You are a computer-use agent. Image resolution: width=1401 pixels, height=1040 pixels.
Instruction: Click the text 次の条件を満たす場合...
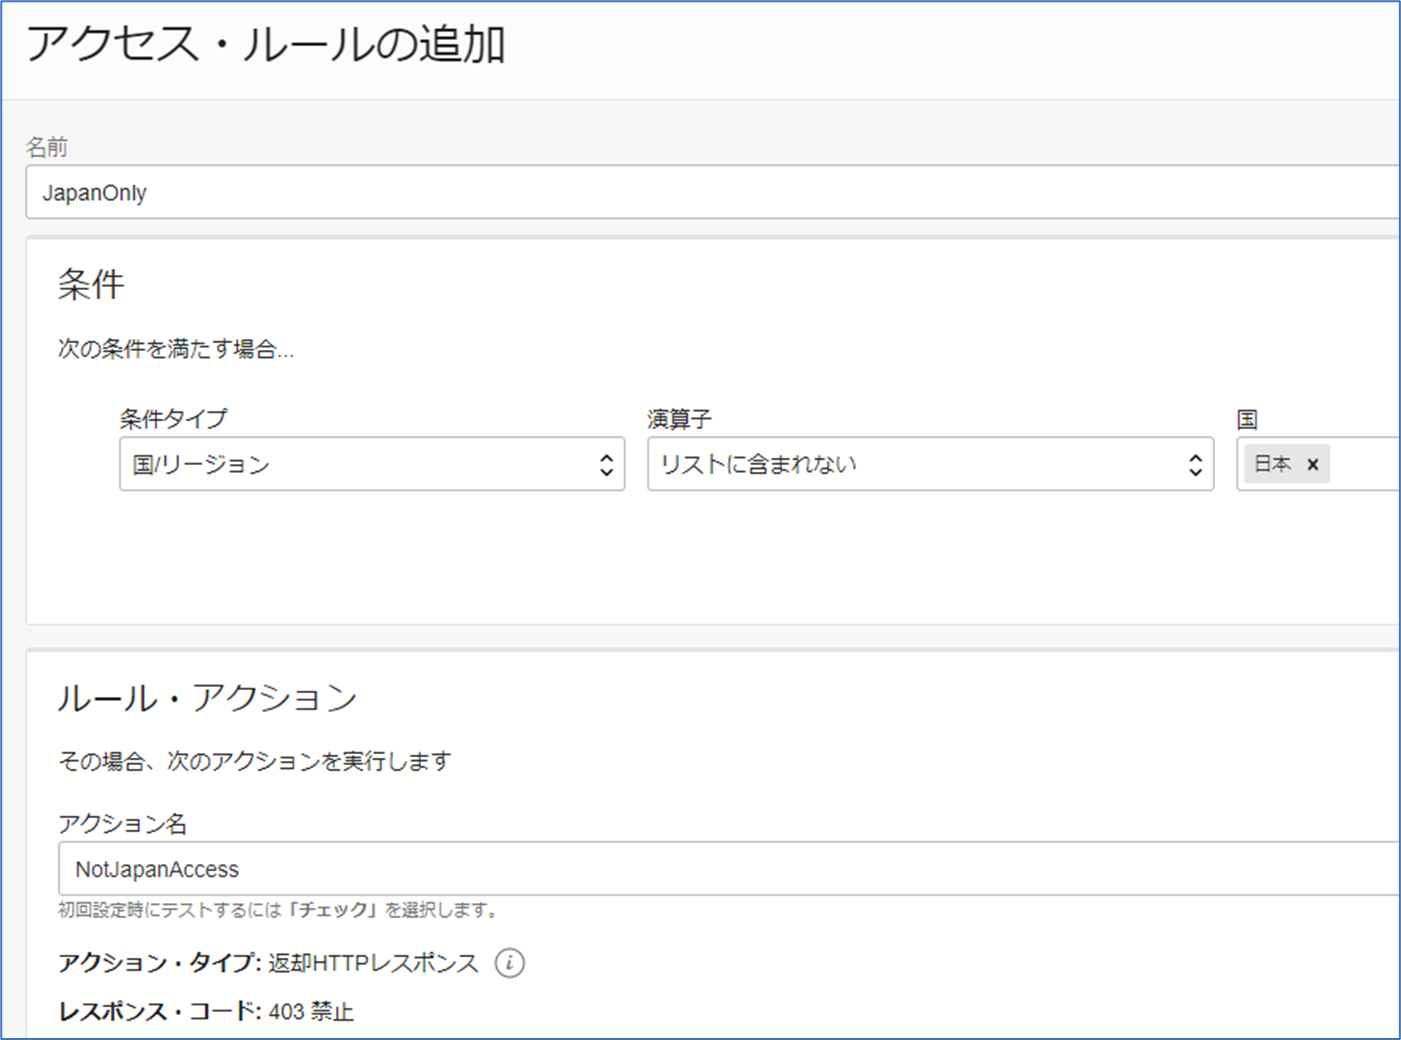[176, 349]
